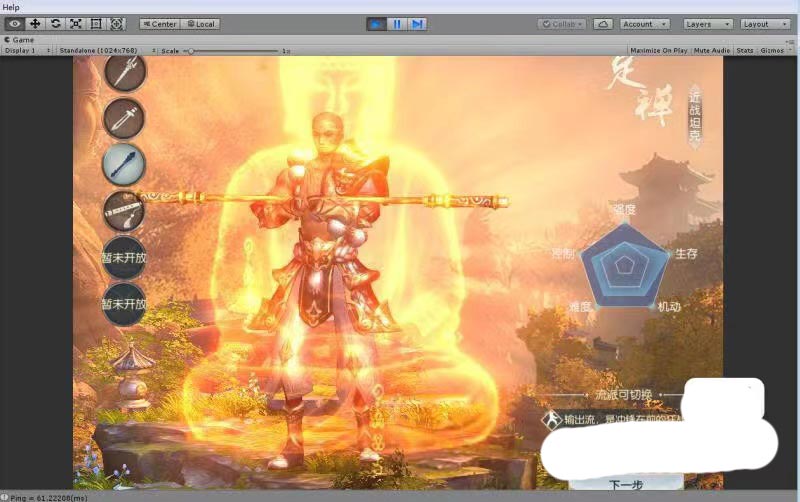
Task: Click the second 暂未开放 locked slot
Action: click(x=124, y=304)
